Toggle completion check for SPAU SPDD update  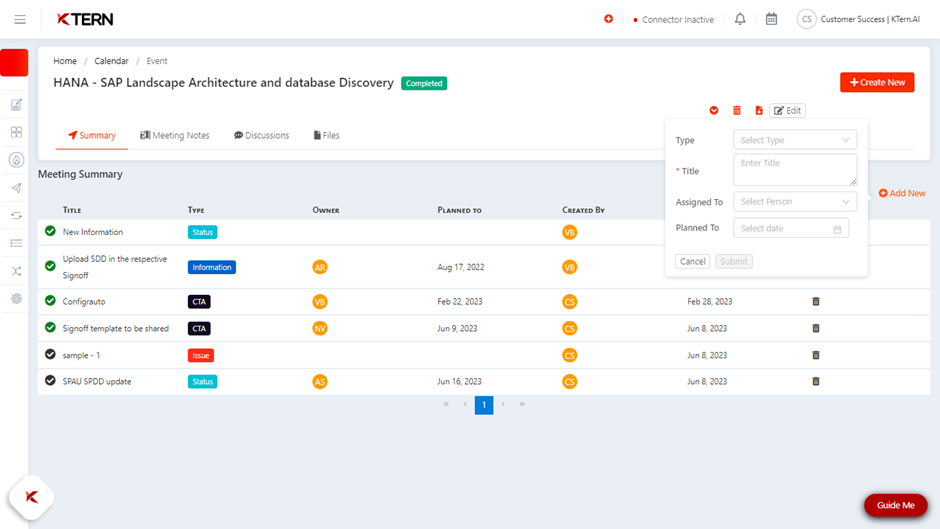(50, 380)
